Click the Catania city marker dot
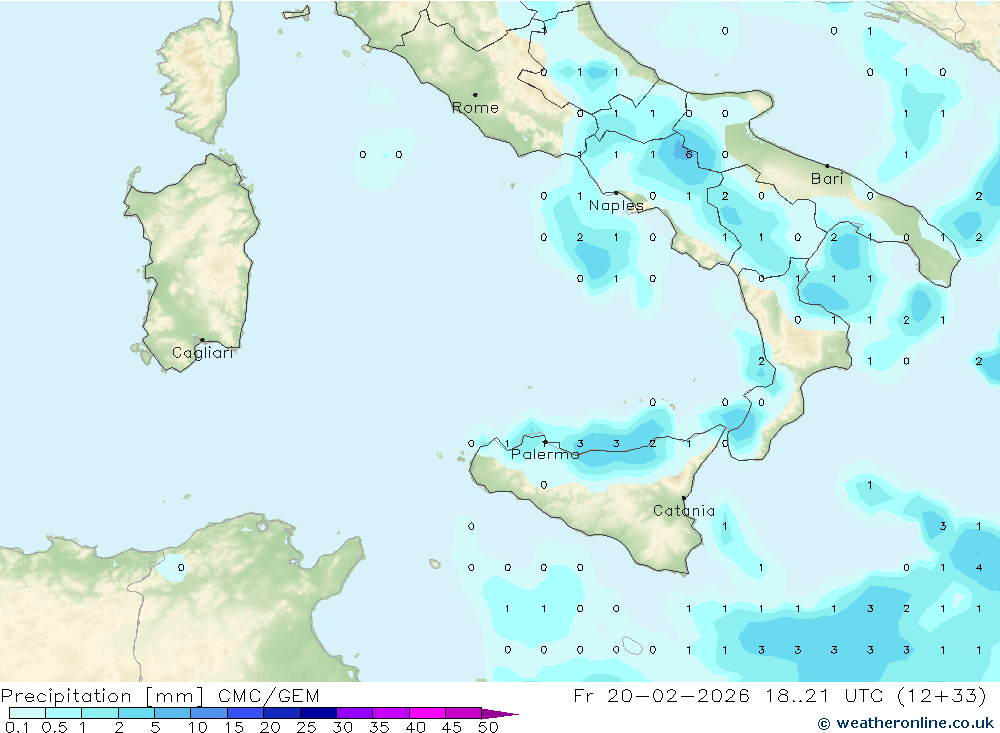The width and height of the screenshot is (1000, 733). pos(684,498)
